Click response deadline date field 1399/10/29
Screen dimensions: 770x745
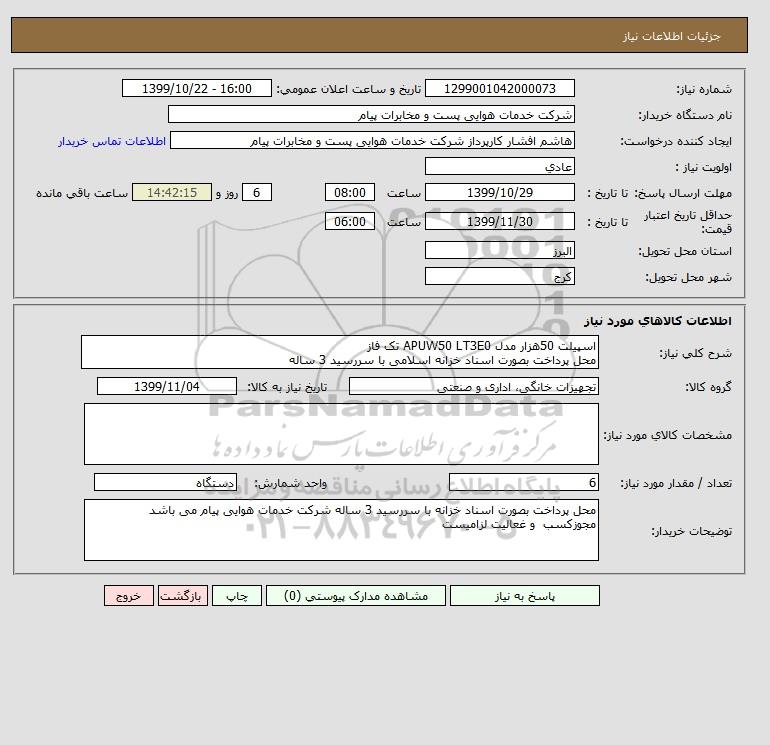499,193
